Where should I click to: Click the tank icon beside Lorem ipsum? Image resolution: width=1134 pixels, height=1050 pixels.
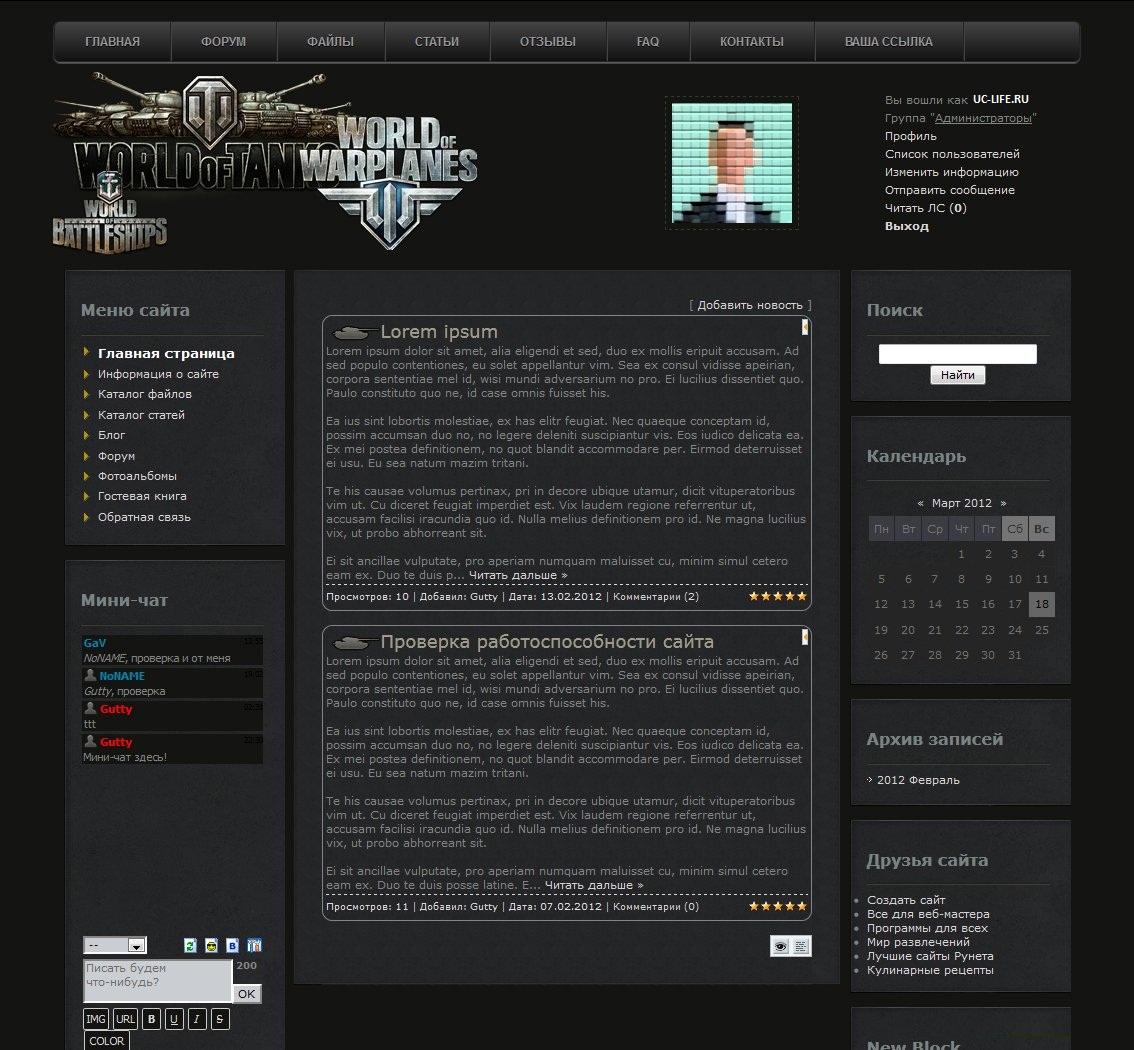tap(354, 332)
